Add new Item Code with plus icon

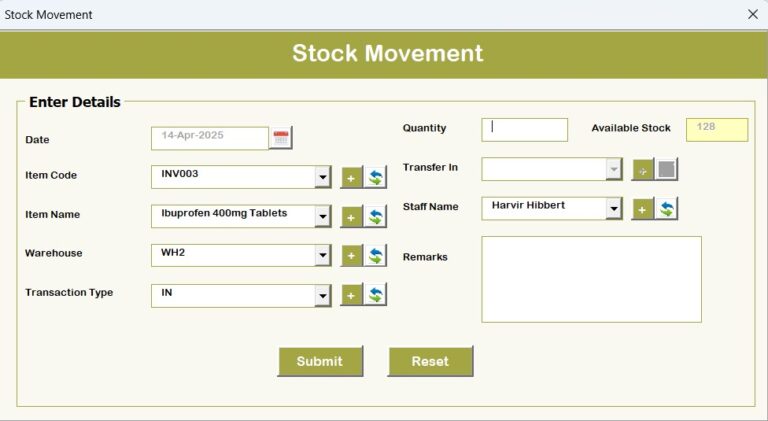tap(351, 178)
